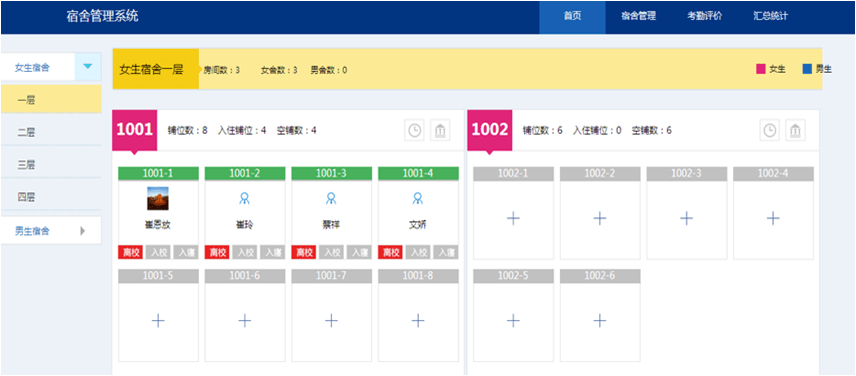This screenshot has height=376, width=856.
Task: Toggle 入寝 status for bed 1001-4
Action: click(447, 252)
